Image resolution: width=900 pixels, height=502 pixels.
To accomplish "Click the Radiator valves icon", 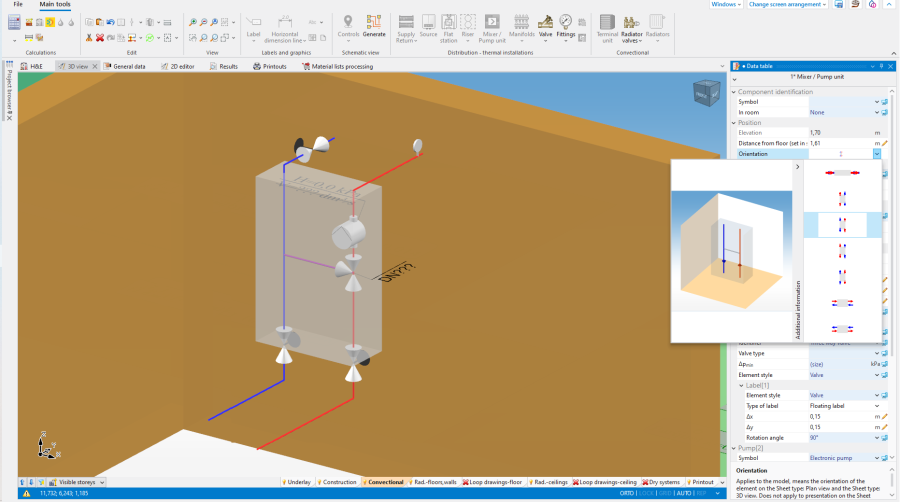I will click(631, 28).
